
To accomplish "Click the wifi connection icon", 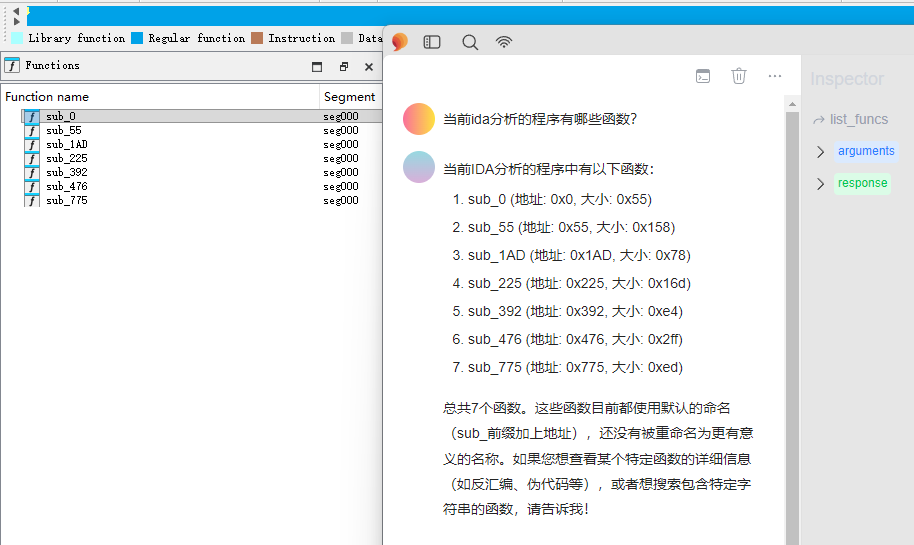I will (504, 42).
